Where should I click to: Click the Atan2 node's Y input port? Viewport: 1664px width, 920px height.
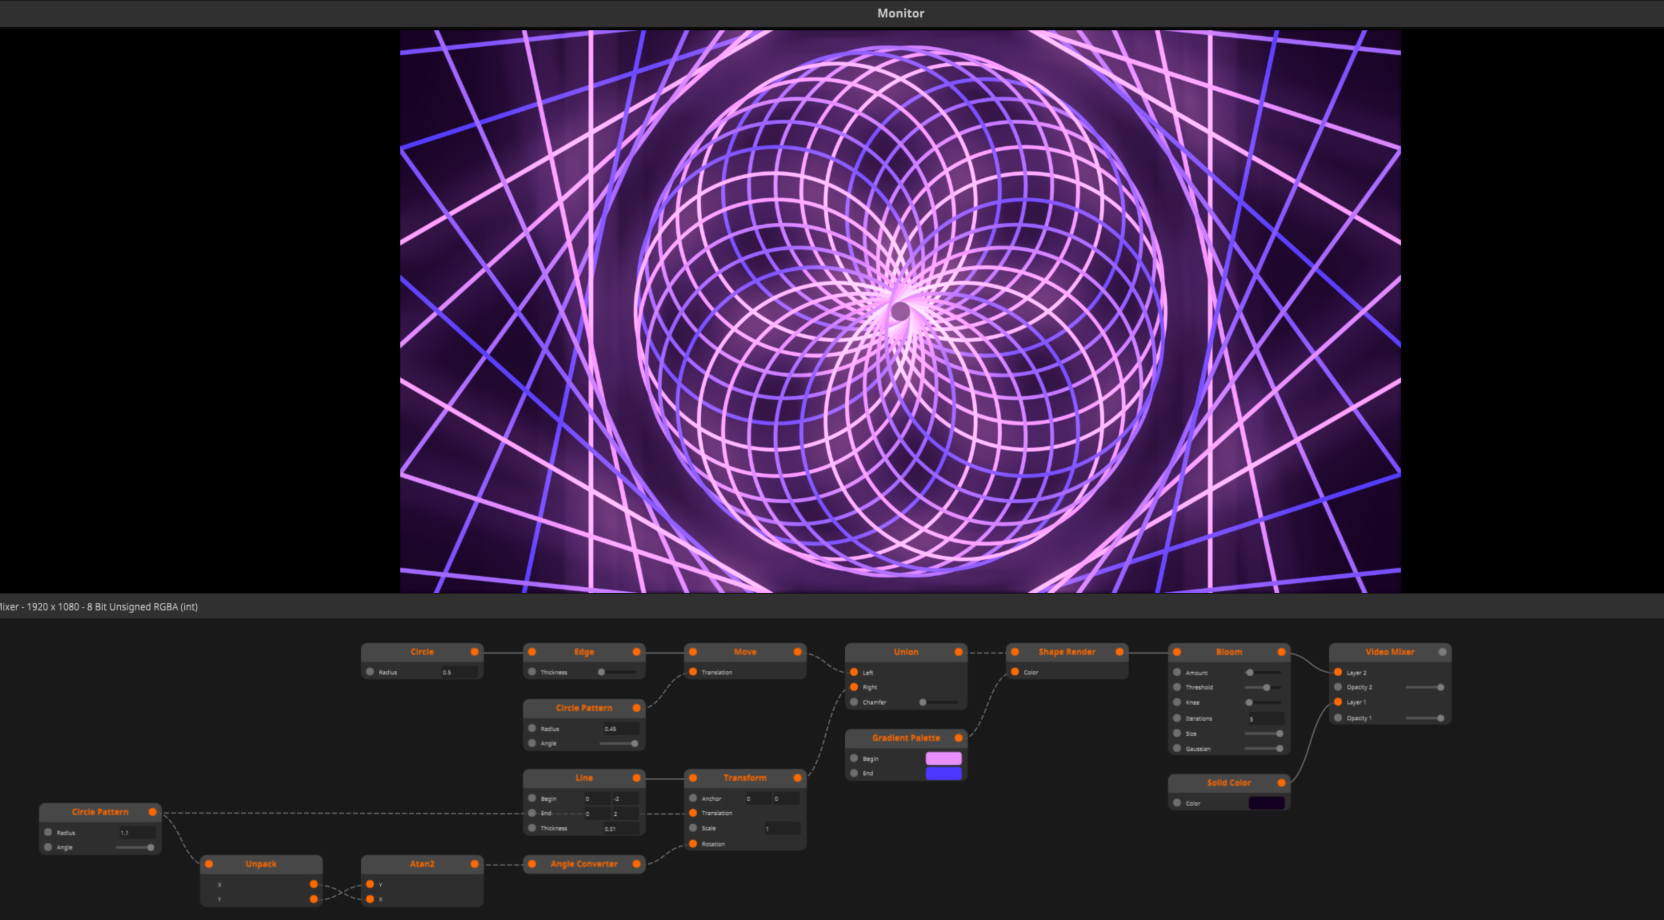[x=370, y=884]
